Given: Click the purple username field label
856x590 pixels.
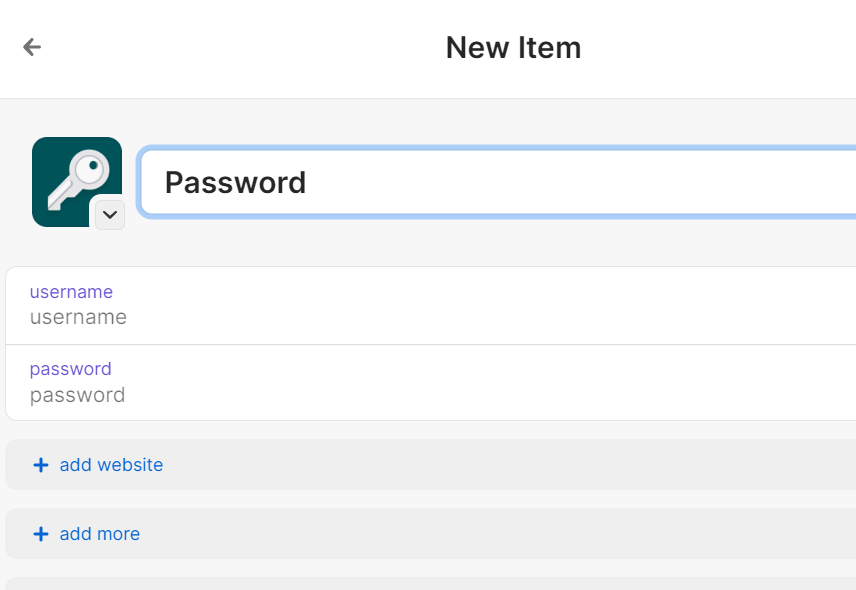Looking at the screenshot, I should [x=71, y=292].
